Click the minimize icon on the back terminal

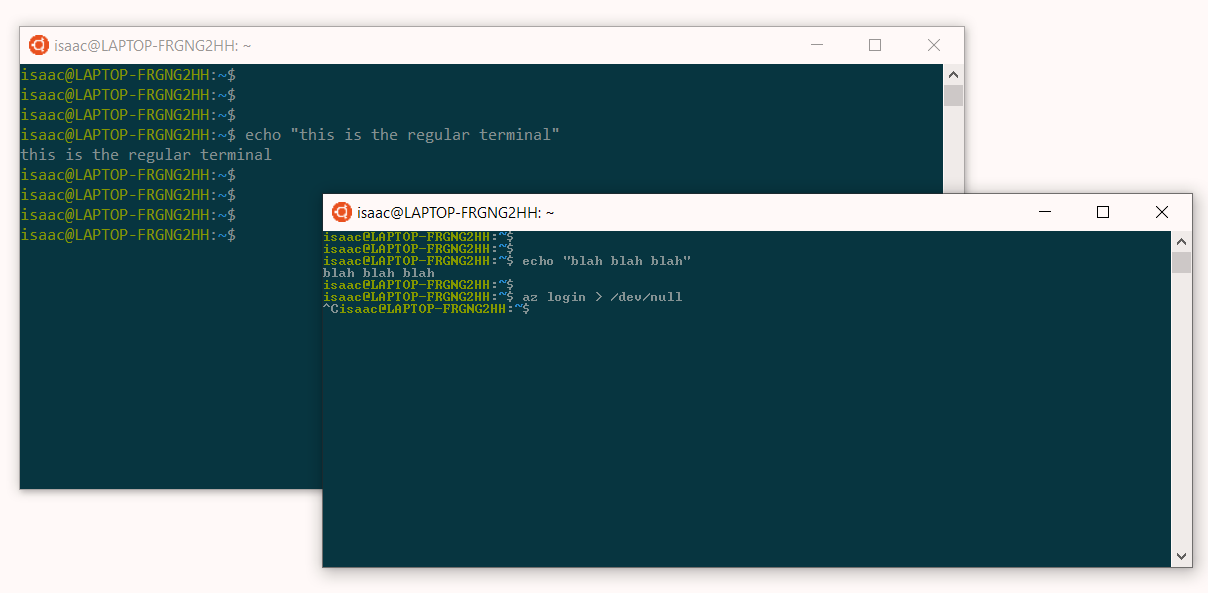(817, 45)
